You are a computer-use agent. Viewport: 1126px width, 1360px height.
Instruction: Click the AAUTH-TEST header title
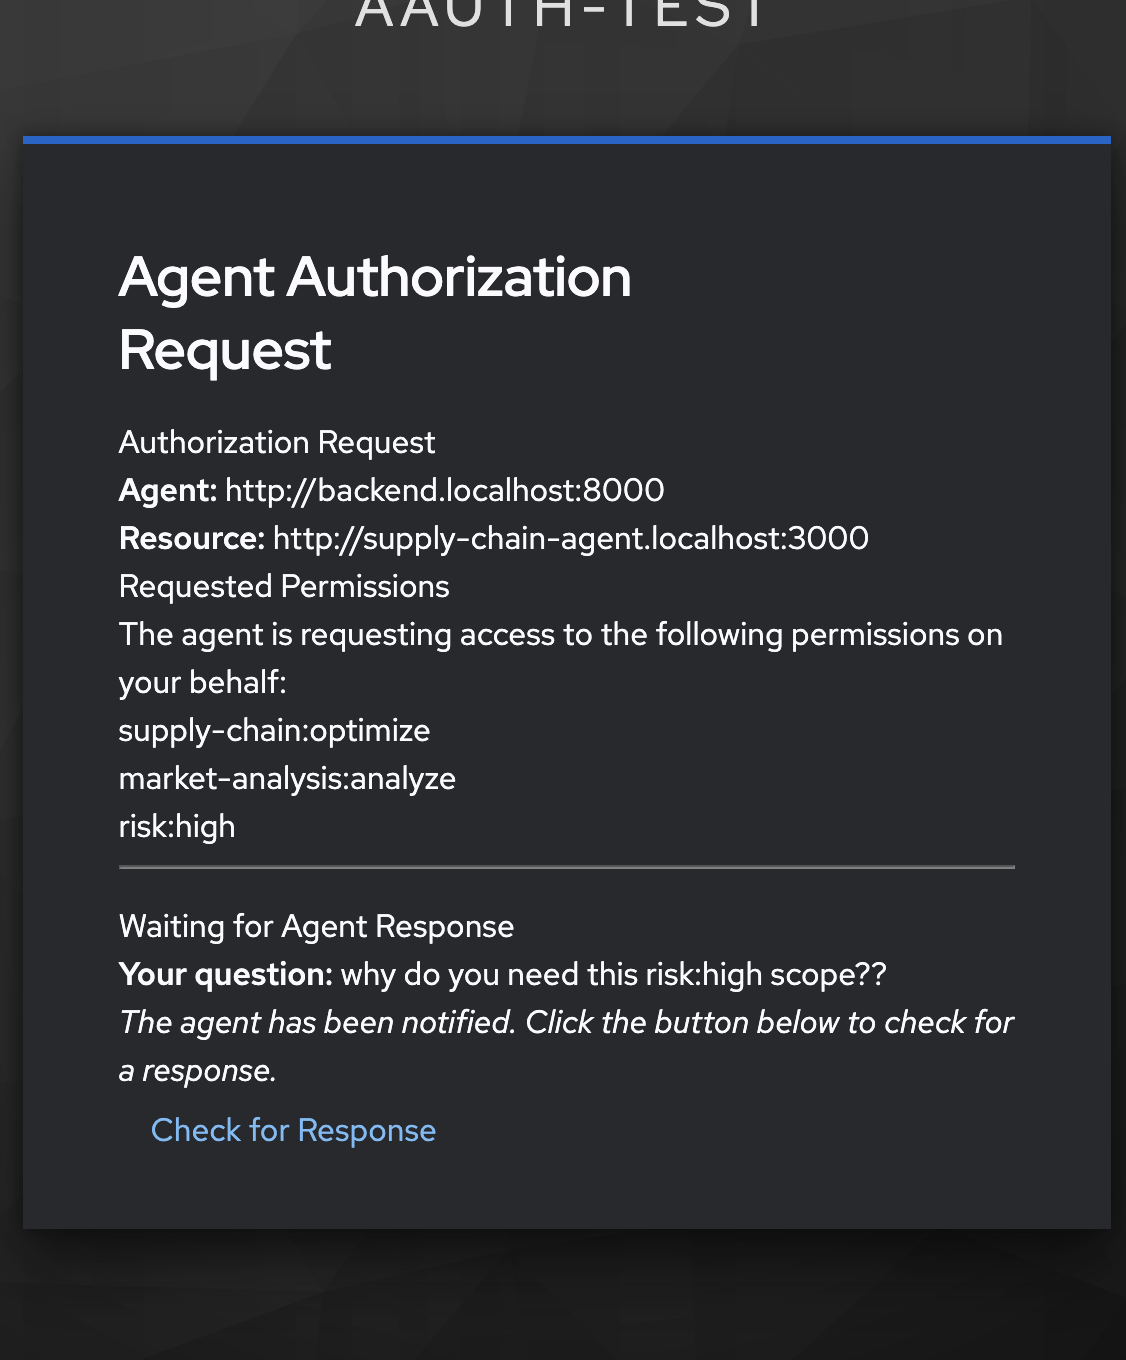pos(562,14)
